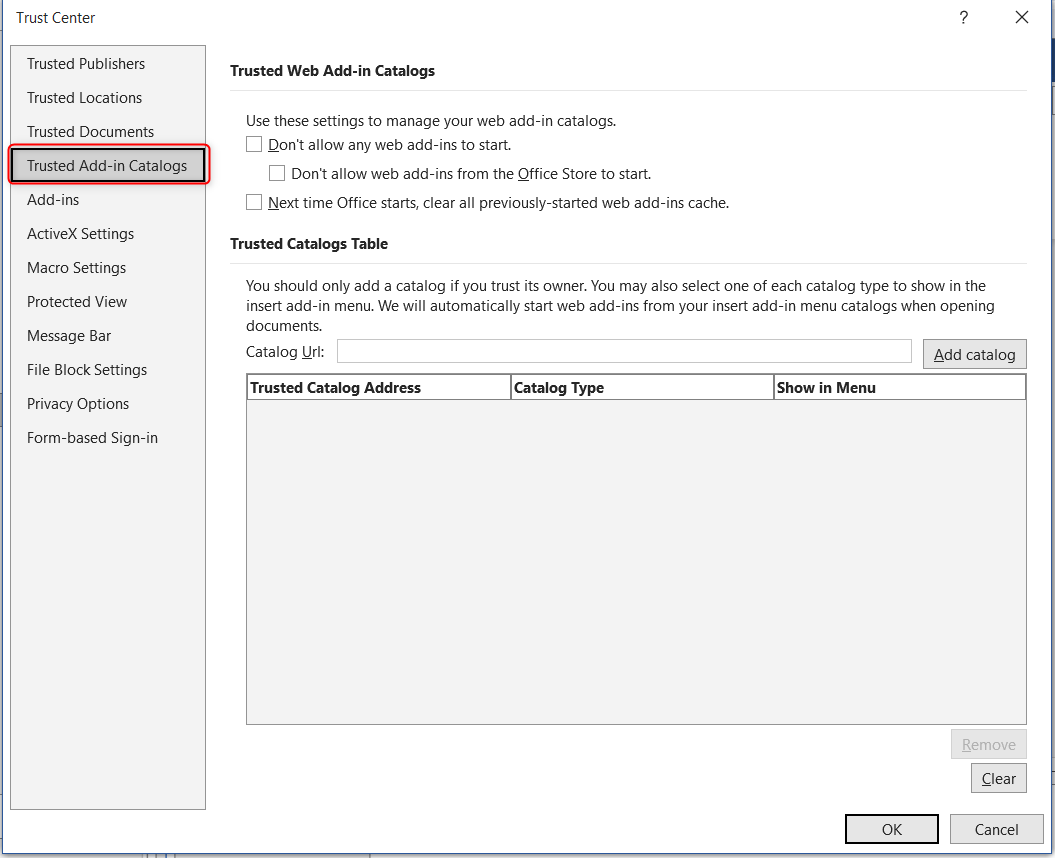Confirm settings with OK

[x=891, y=828]
